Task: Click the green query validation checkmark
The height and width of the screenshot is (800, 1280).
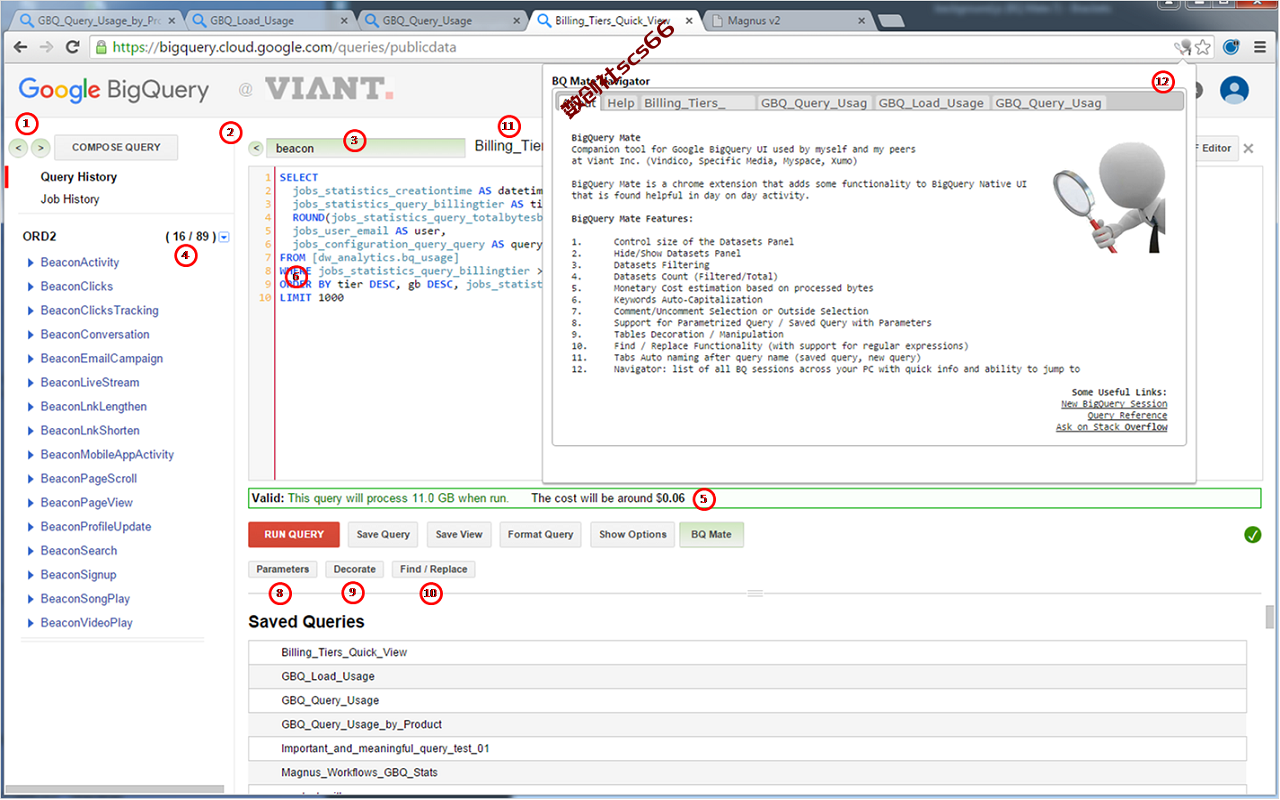Action: [1253, 535]
